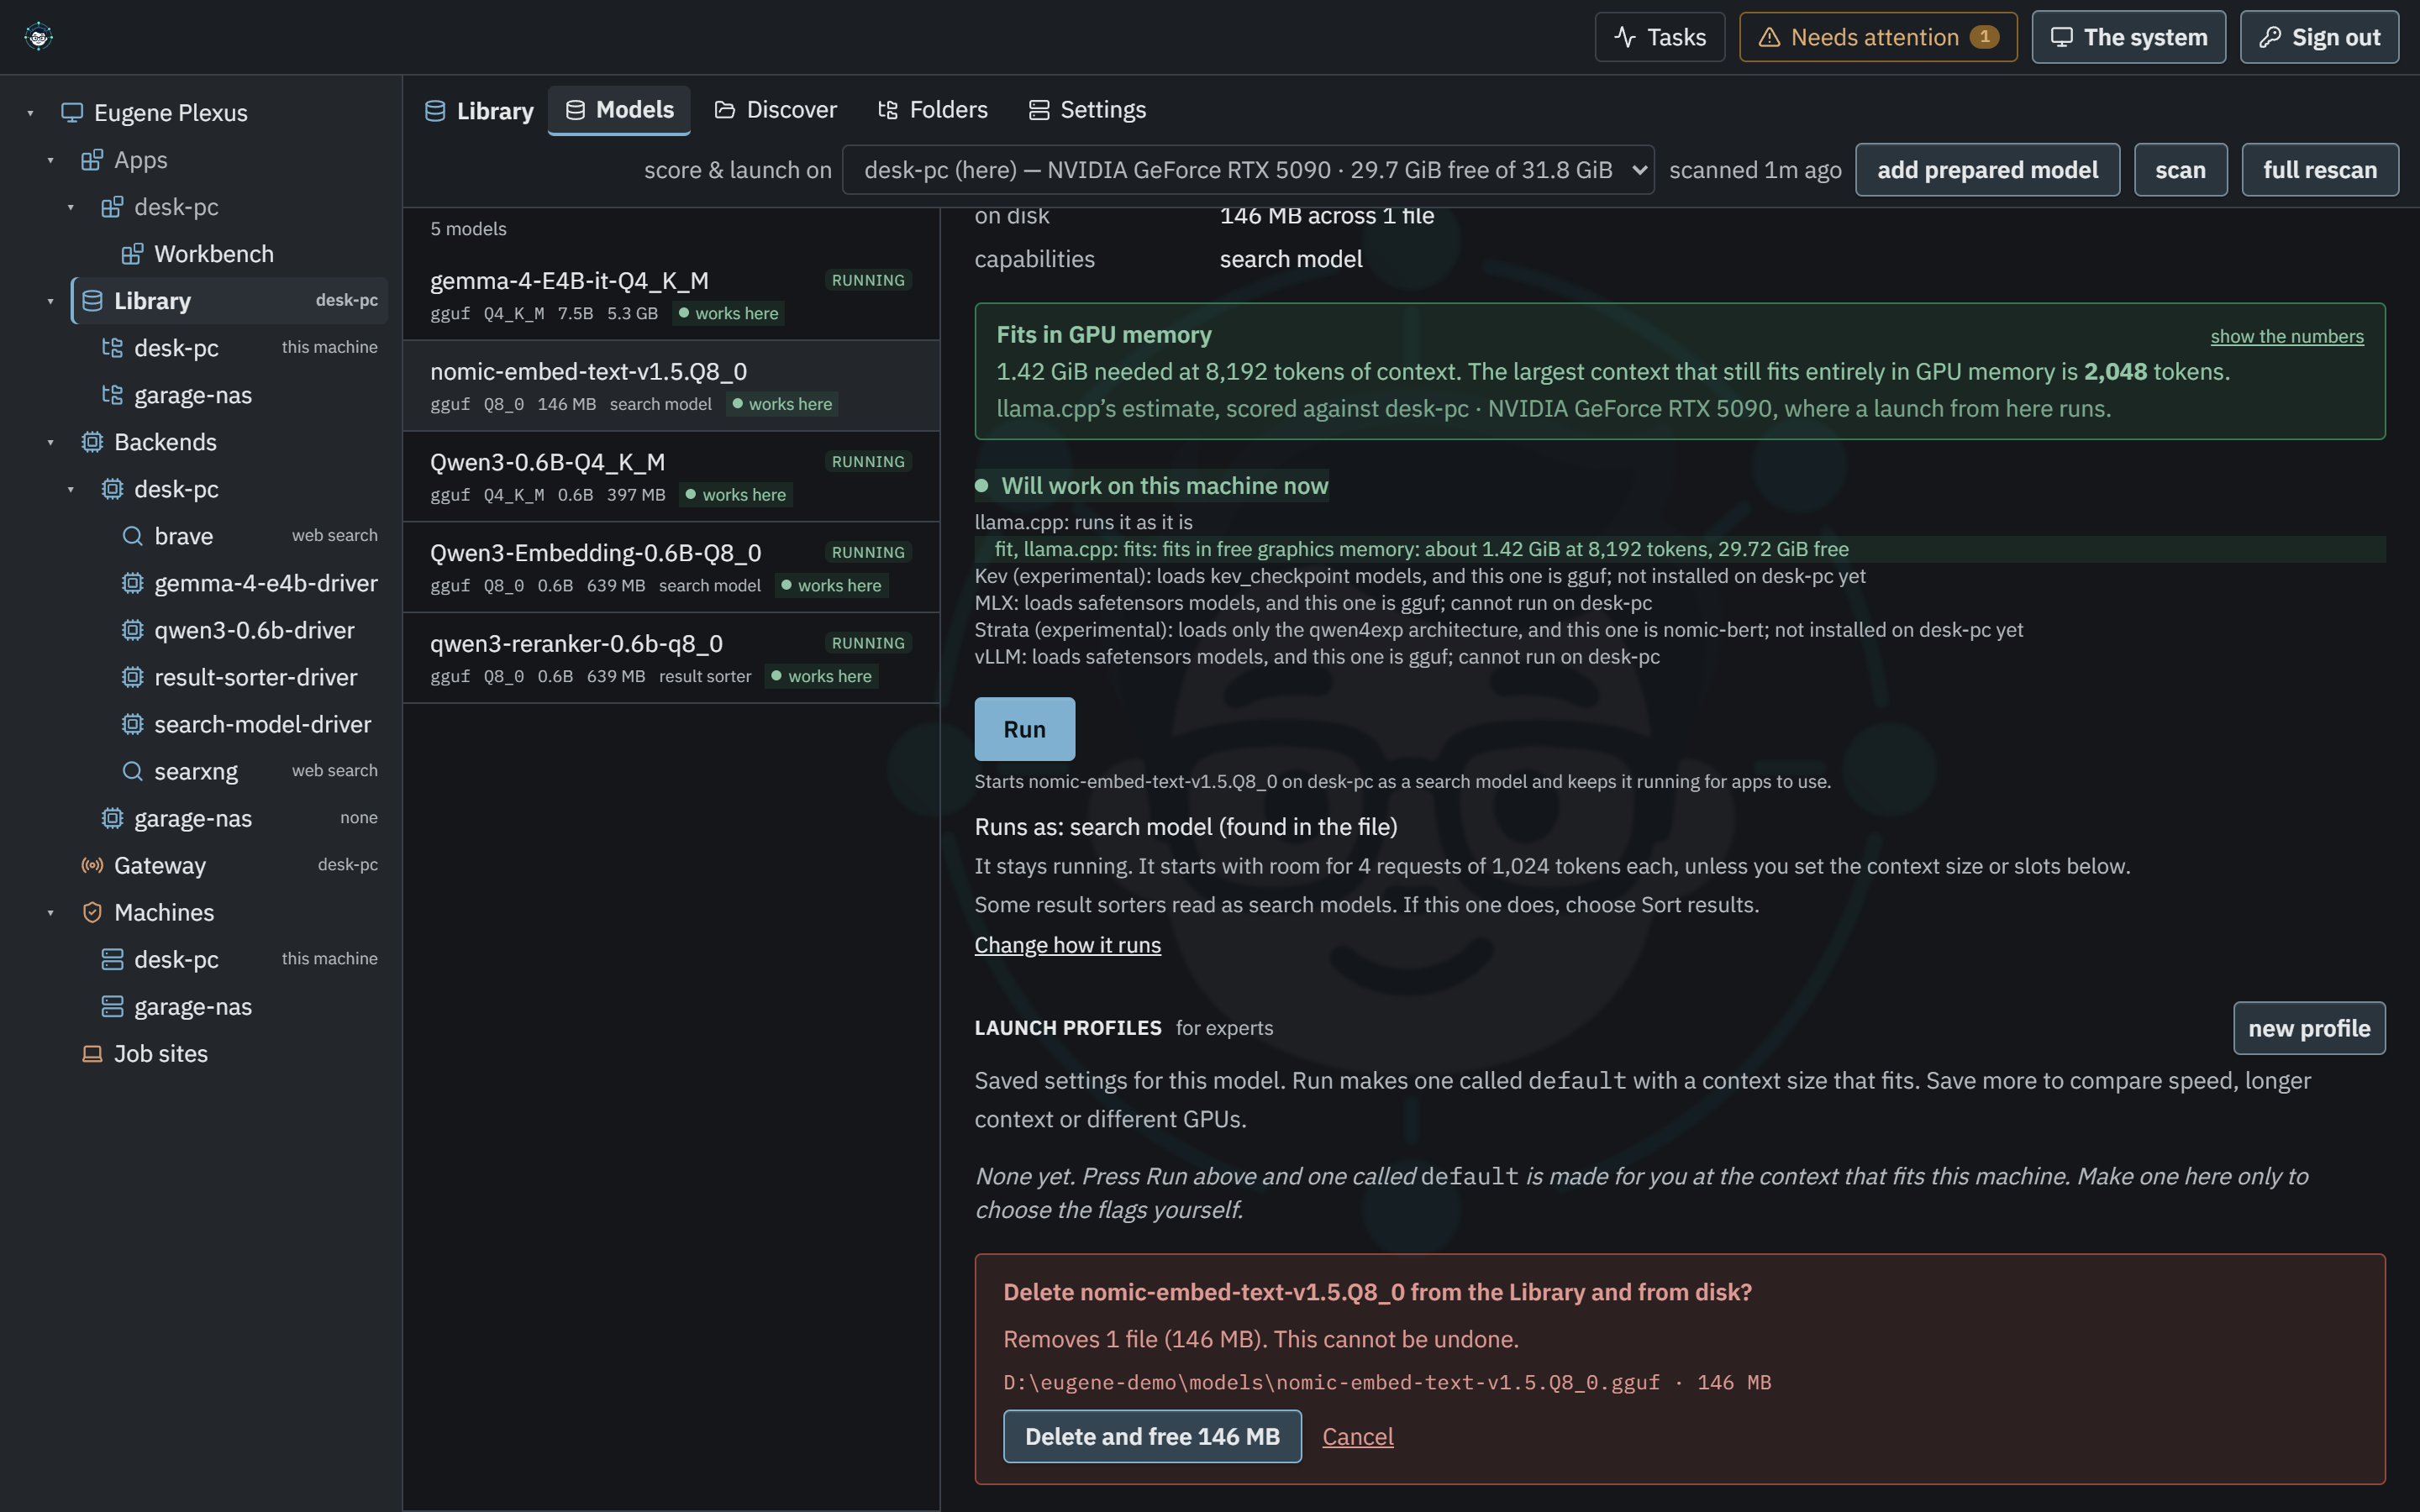Collapse the Apps tree node
Viewport: 2420px width, 1512px height.
coord(50,160)
